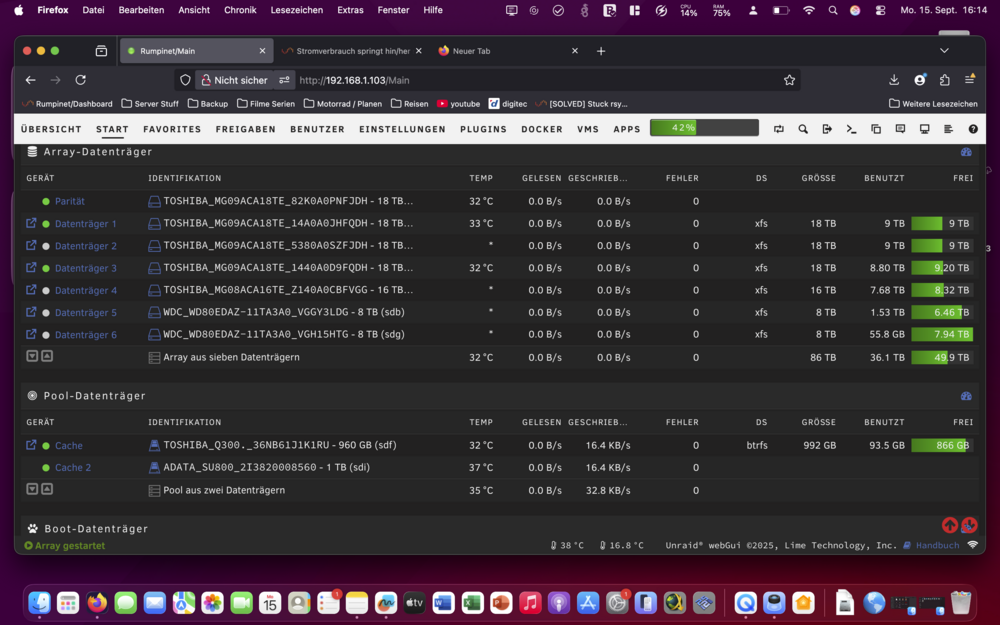This screenshot has height=625, width=1000.
Task: Click the overlapping-squares copy icon in header
Action: click(876, 129)
